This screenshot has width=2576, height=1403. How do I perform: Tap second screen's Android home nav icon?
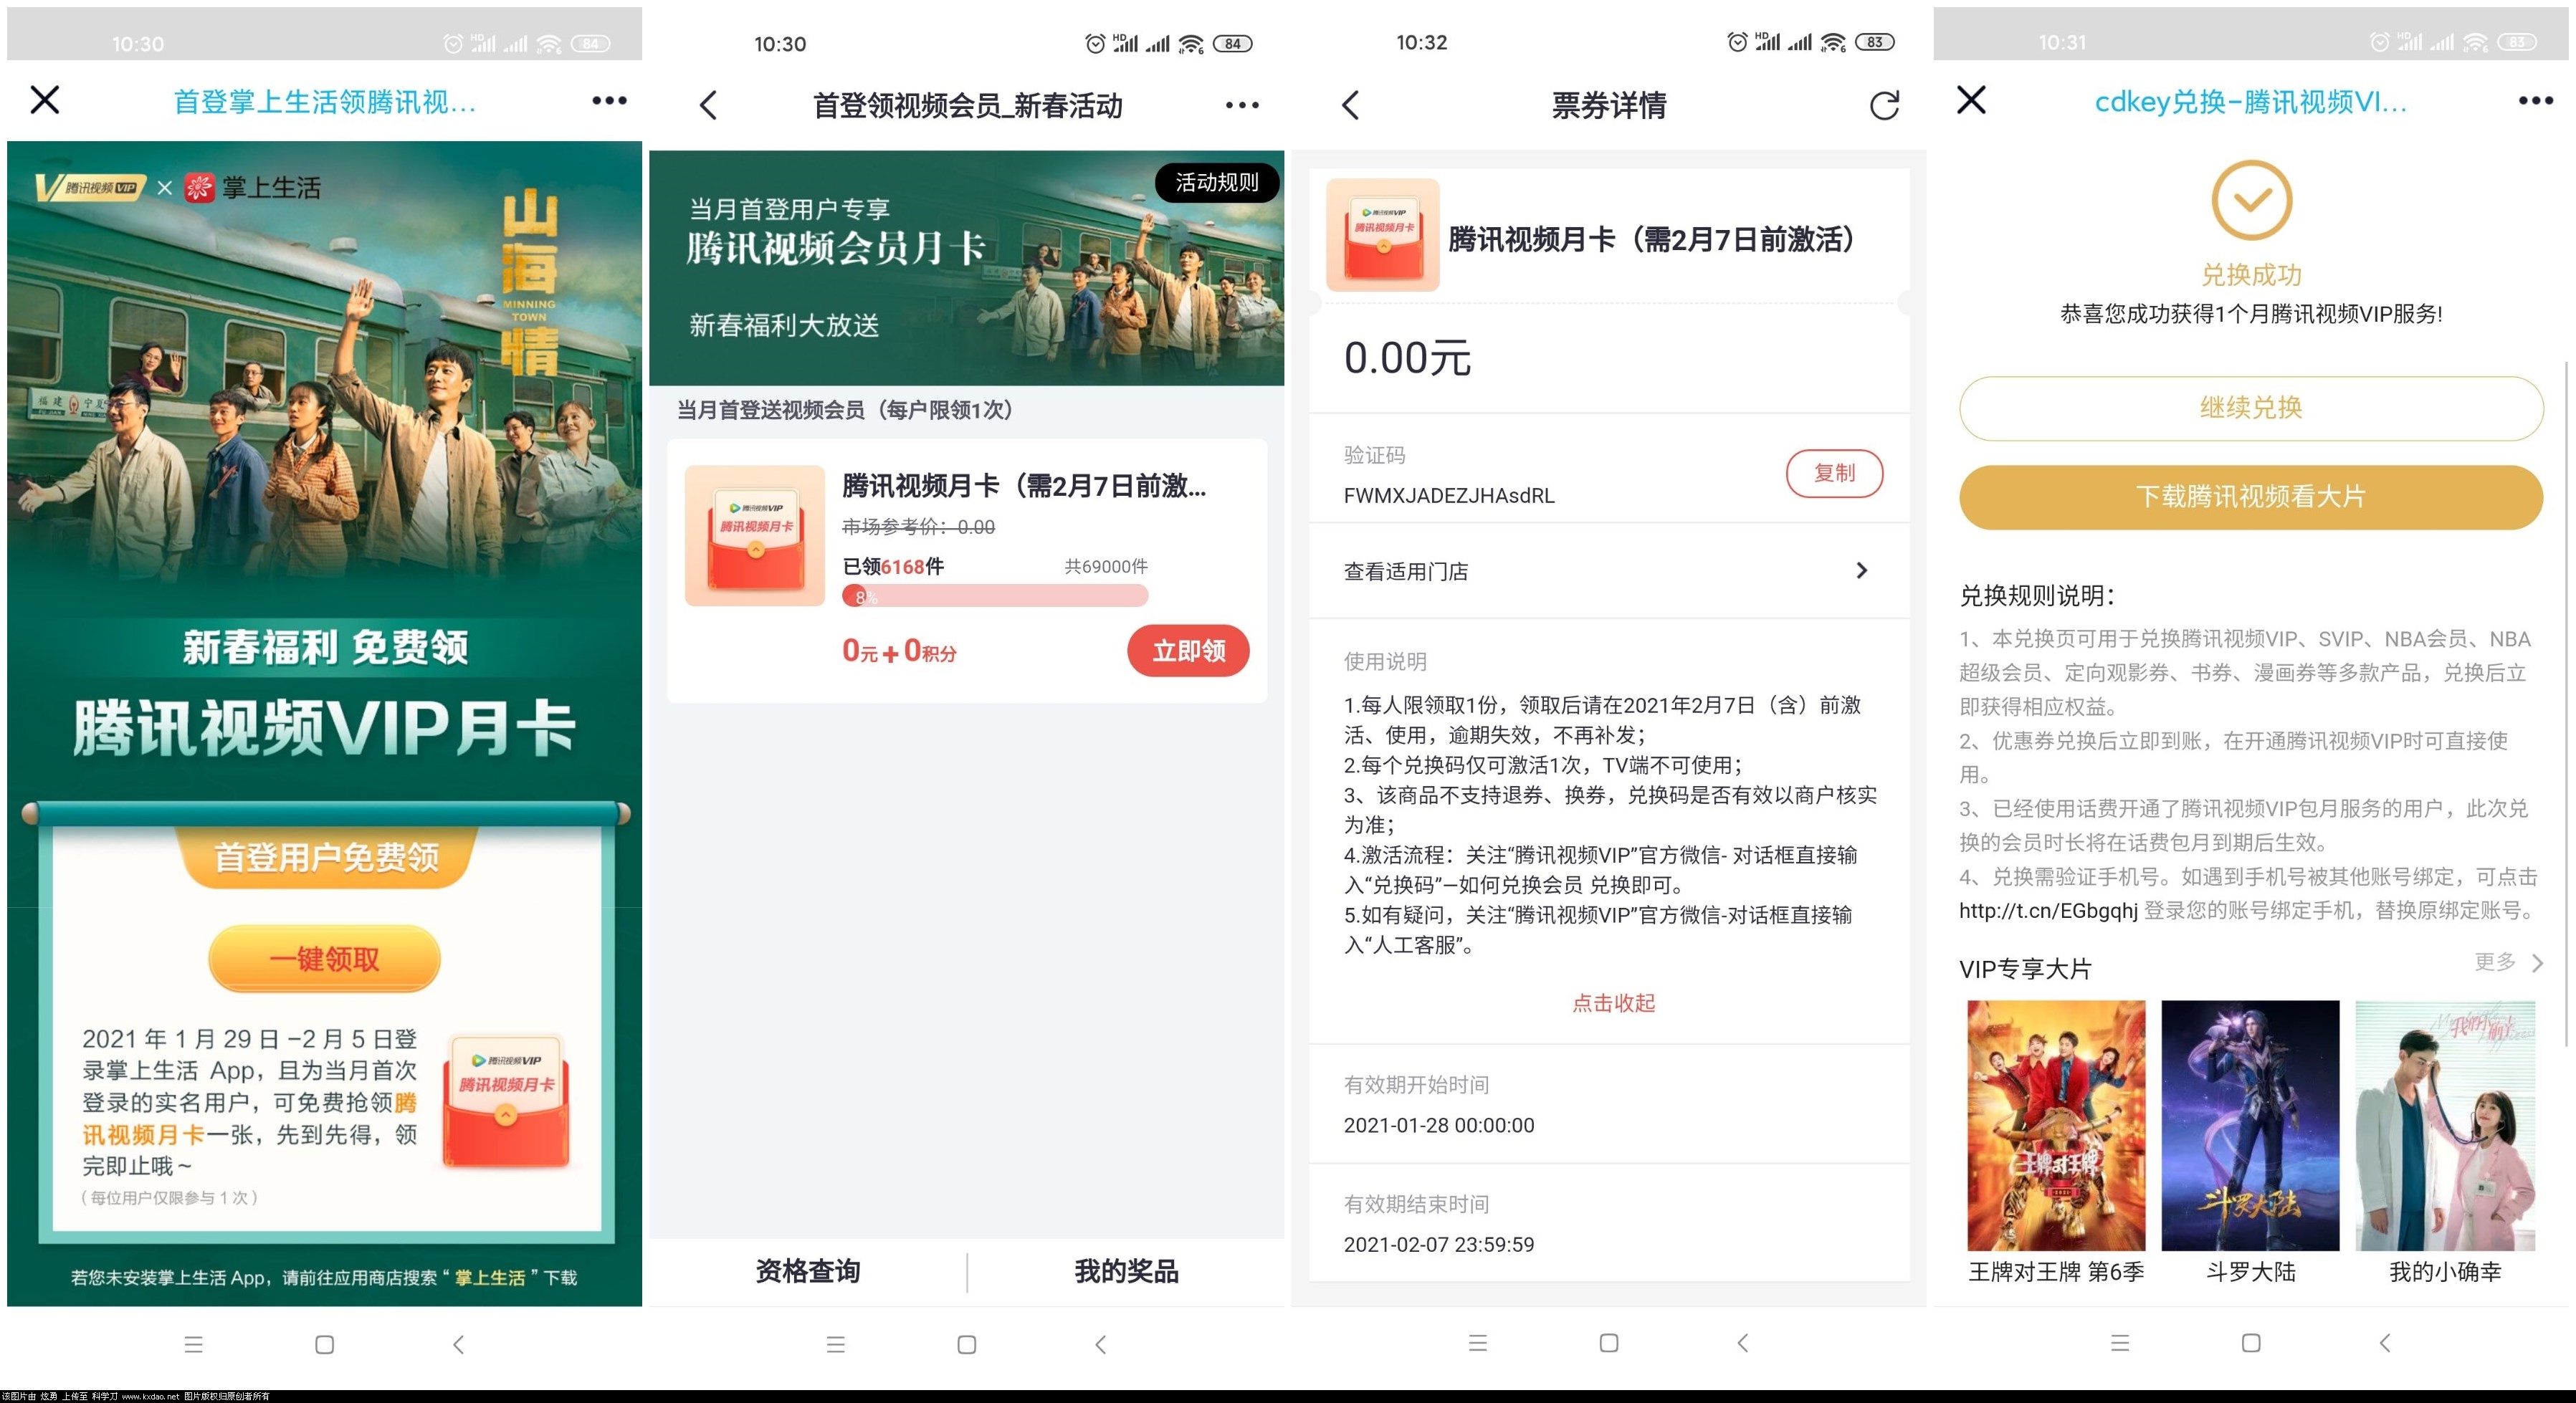click(x=966, y=1344)
